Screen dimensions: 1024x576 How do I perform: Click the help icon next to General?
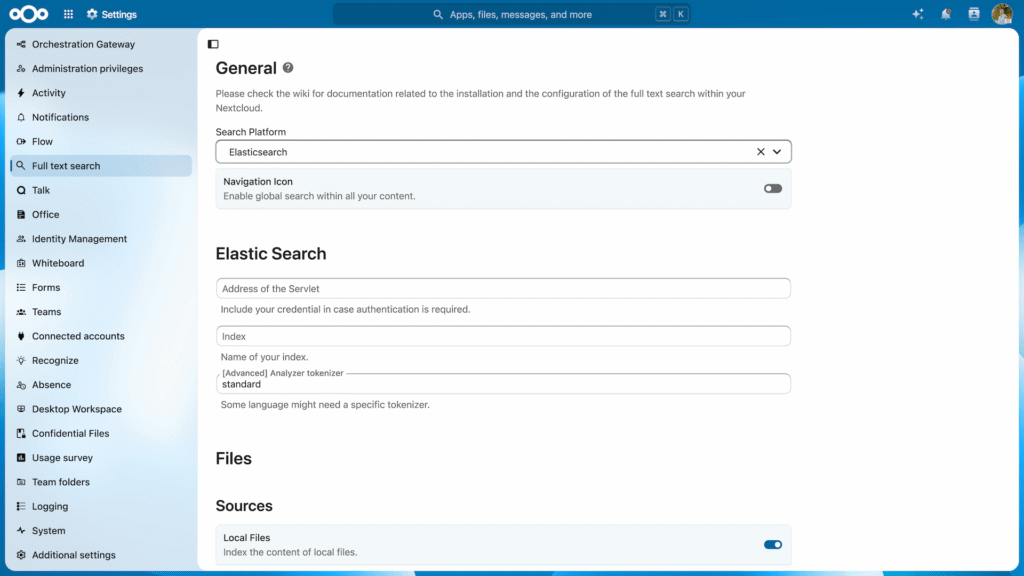pos(288,67)
